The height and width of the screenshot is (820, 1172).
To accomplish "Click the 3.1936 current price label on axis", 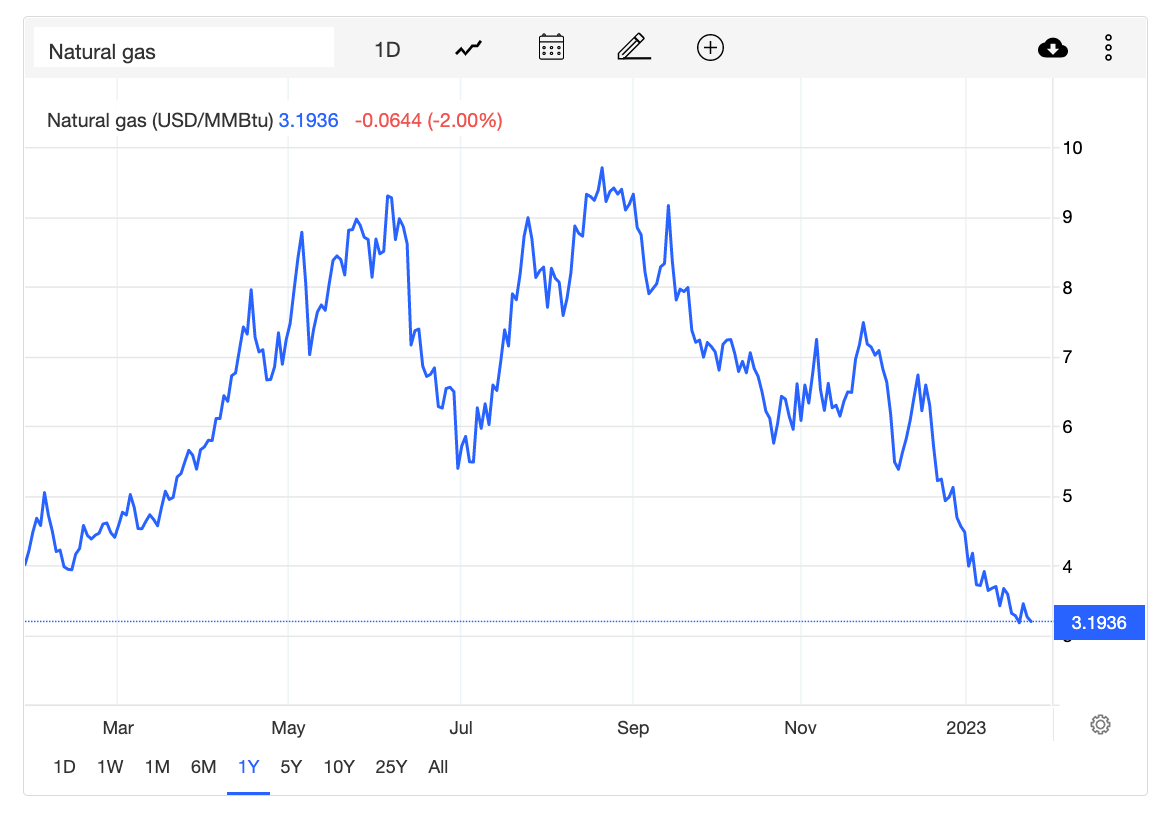I will coord(1099,623).
